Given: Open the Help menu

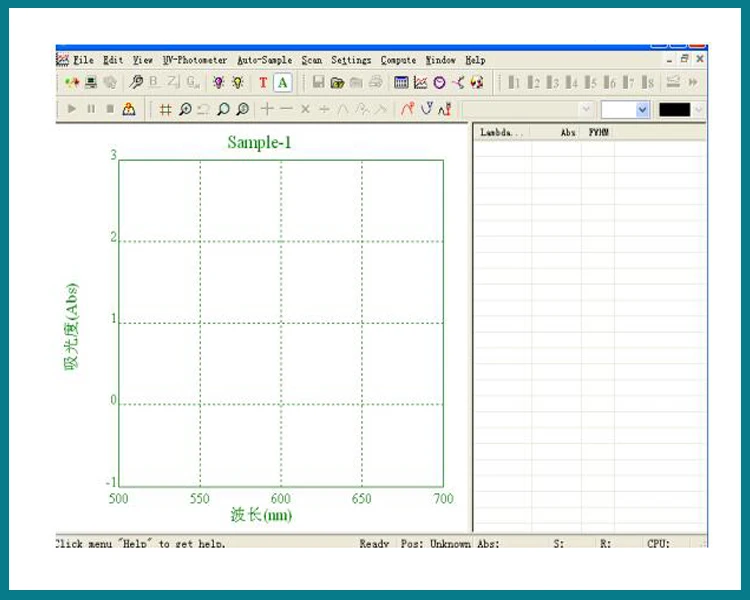Looking at the screenshot, I should [x=475, y=60].
